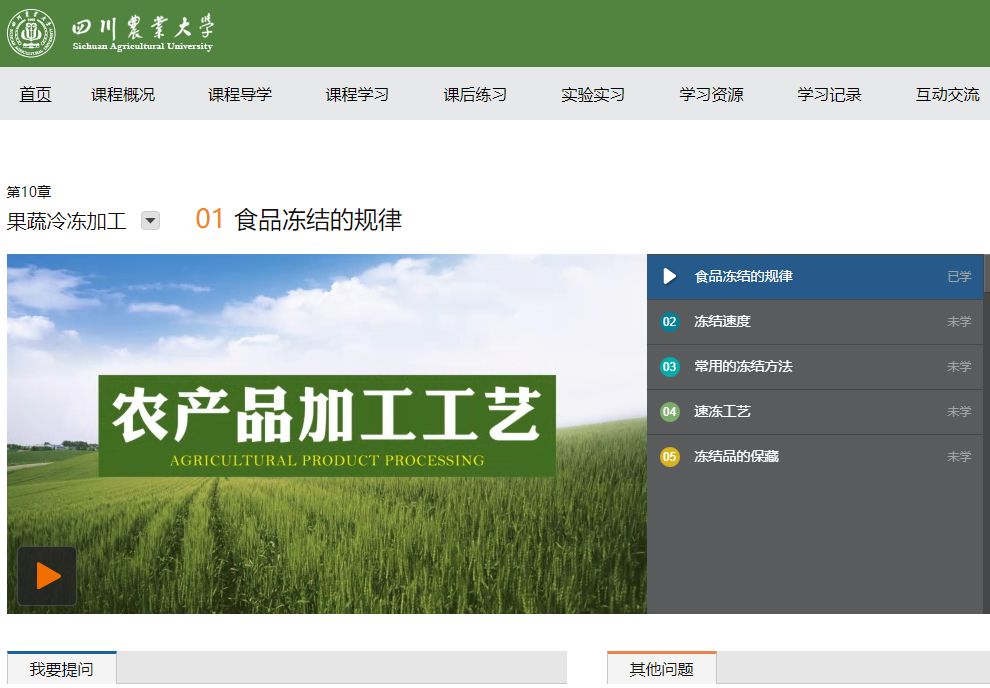Click the white play icon beside 食品冻结的规律
The image size is (990, 688).
(669, 276)
